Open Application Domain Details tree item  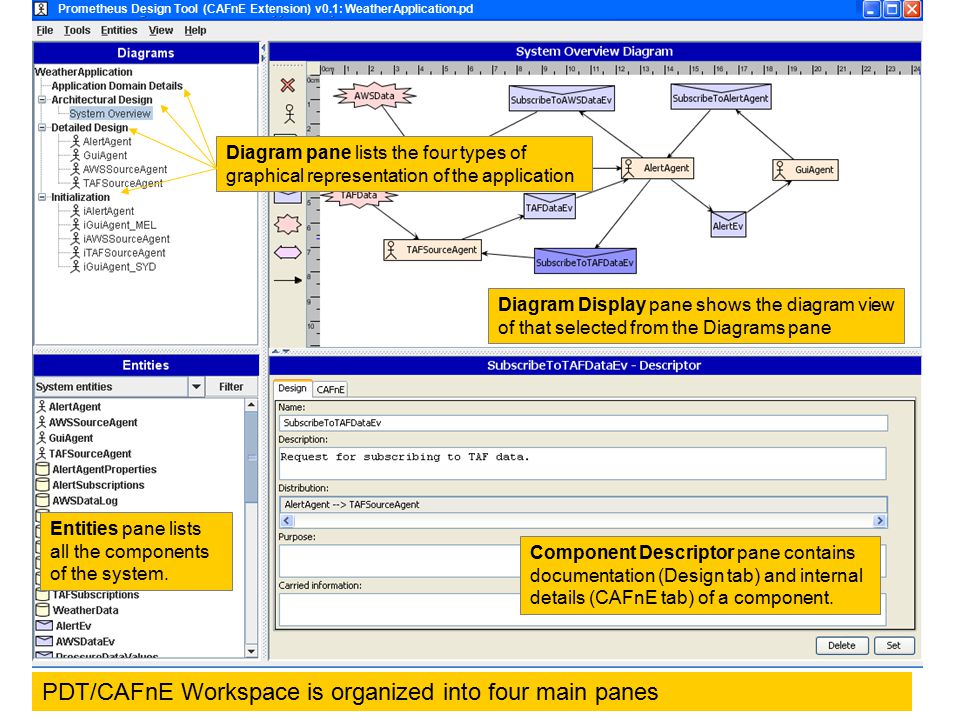tap(117, 86)
